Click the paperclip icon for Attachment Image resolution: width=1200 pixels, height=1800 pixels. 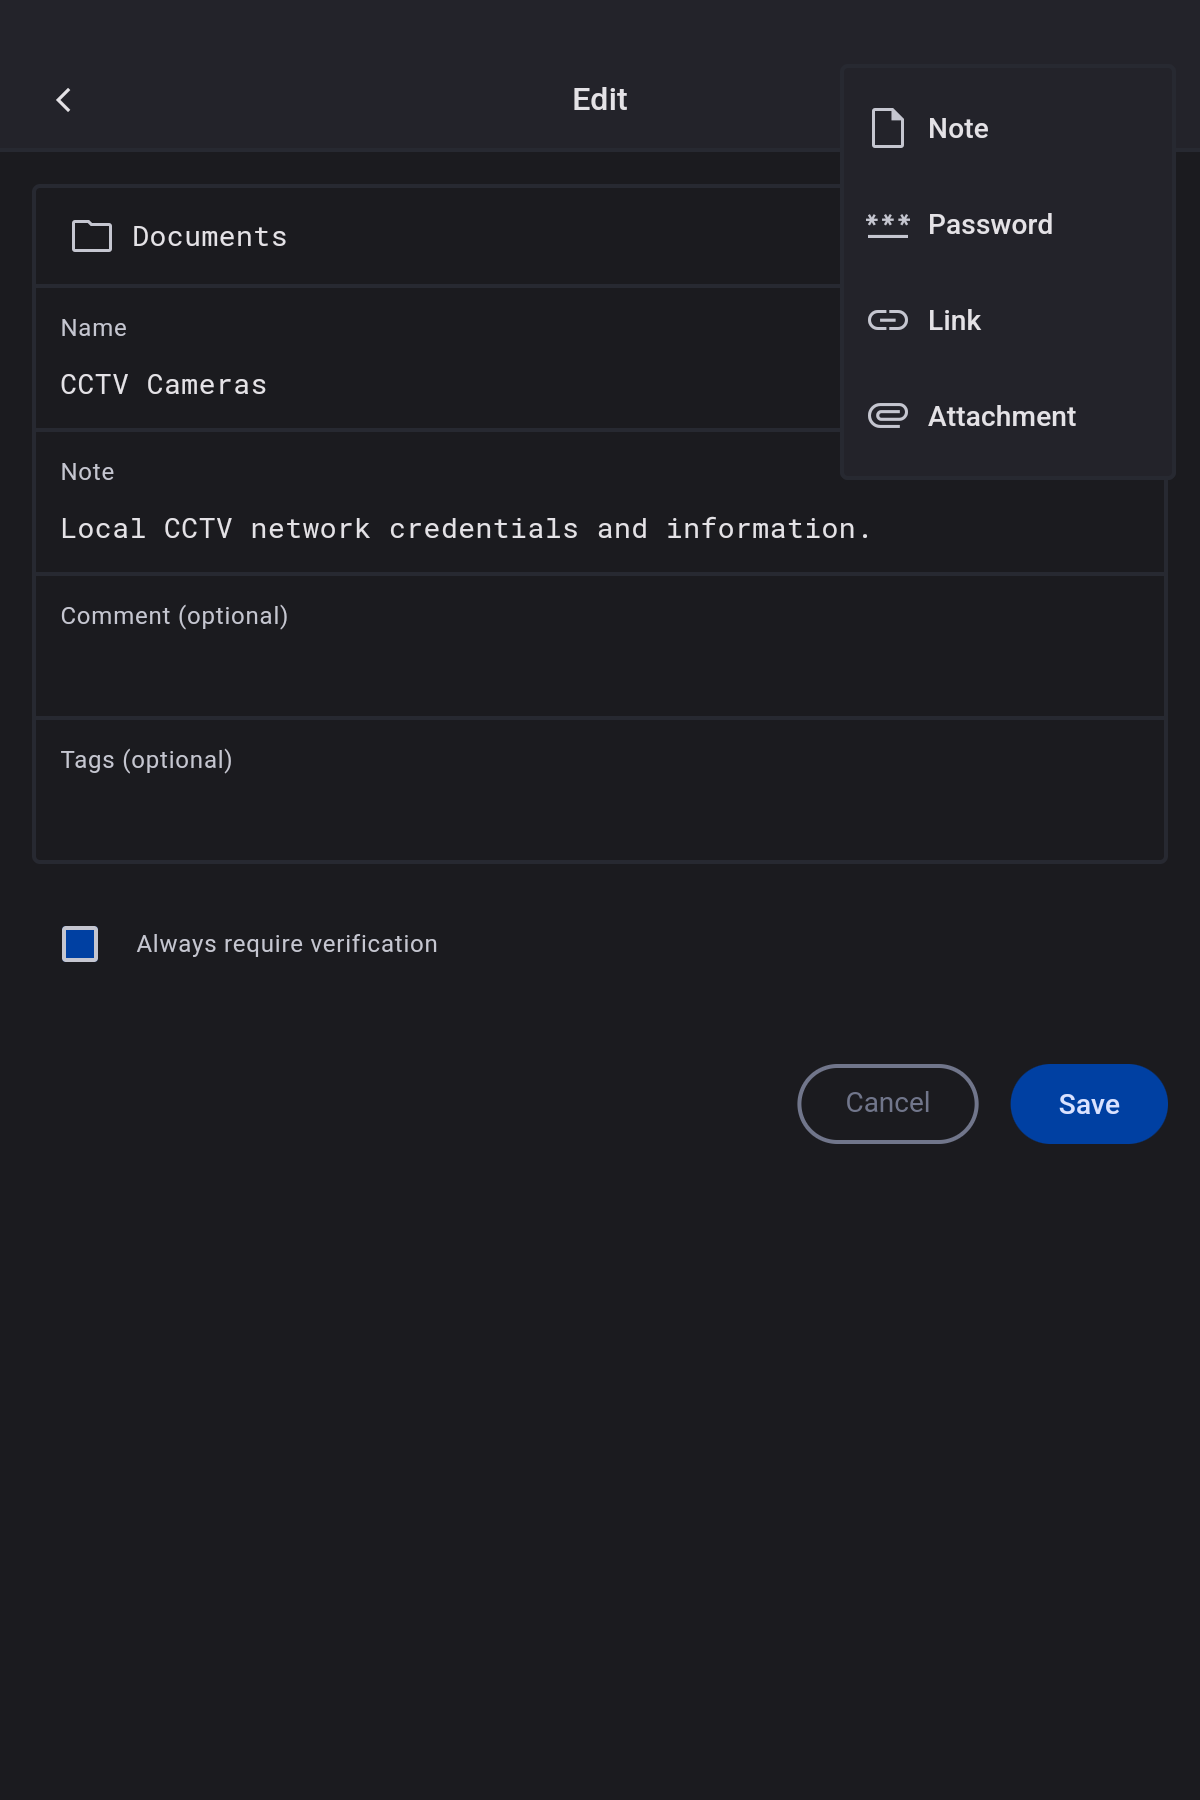[x=887, y=416]
